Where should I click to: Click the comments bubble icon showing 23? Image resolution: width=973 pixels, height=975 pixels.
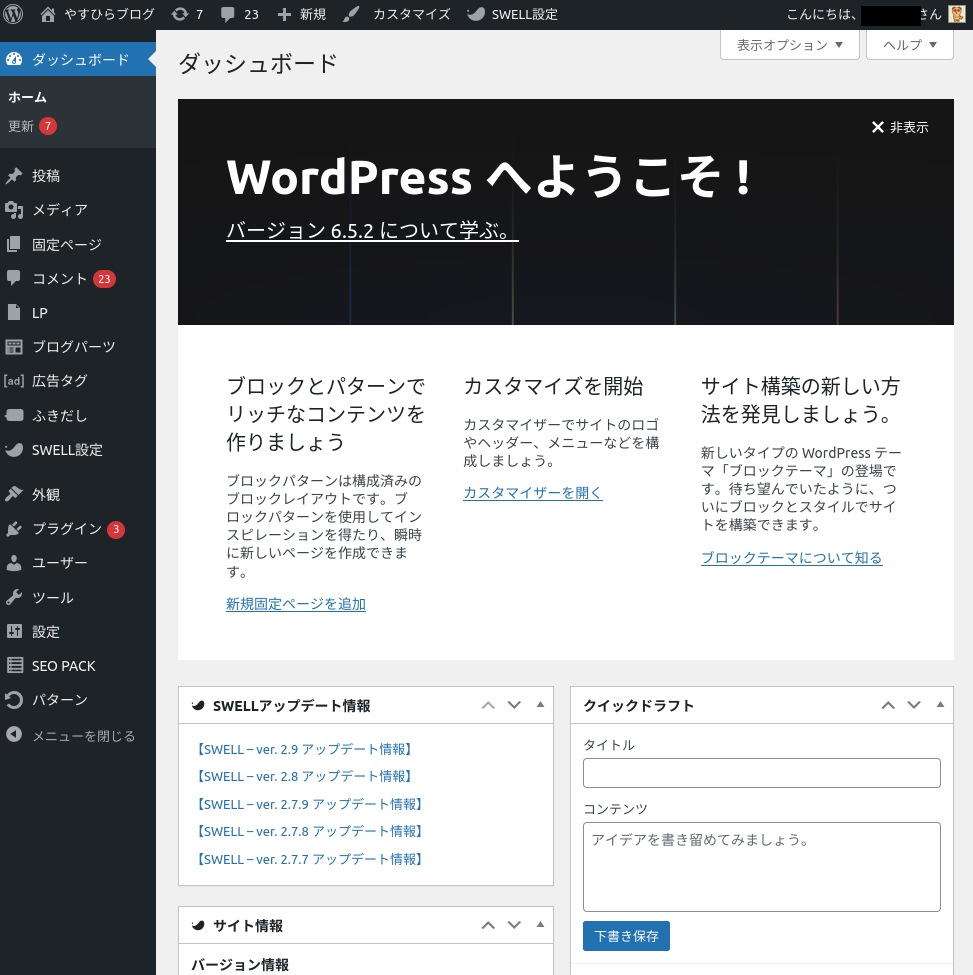pyautogui.click(x=238, y=14)
